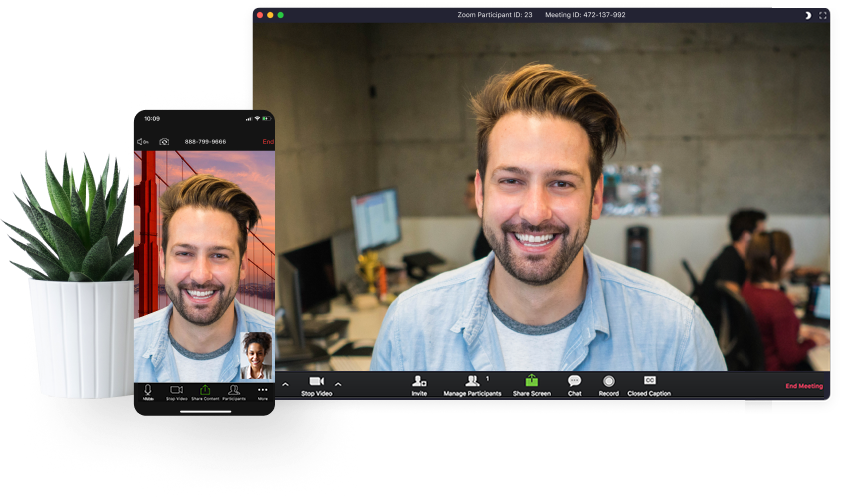Open Manage Participants panel

click(472, 382)
